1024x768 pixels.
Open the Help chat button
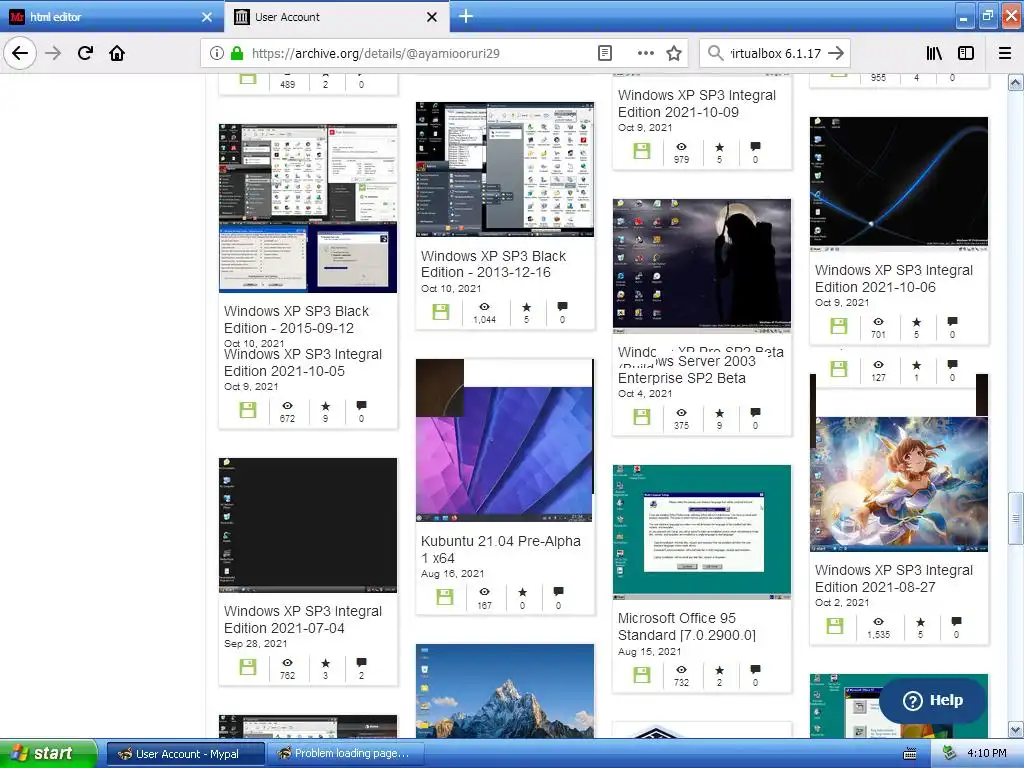[x=933, y=700]
